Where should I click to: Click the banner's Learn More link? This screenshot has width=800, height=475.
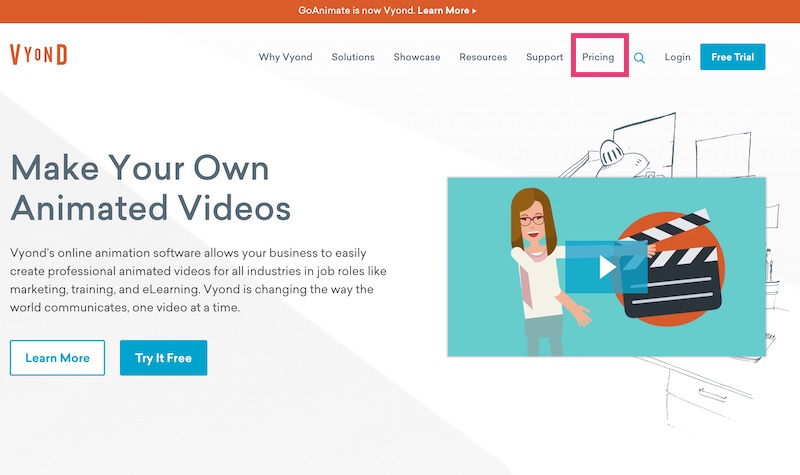(x=441, y=11)
